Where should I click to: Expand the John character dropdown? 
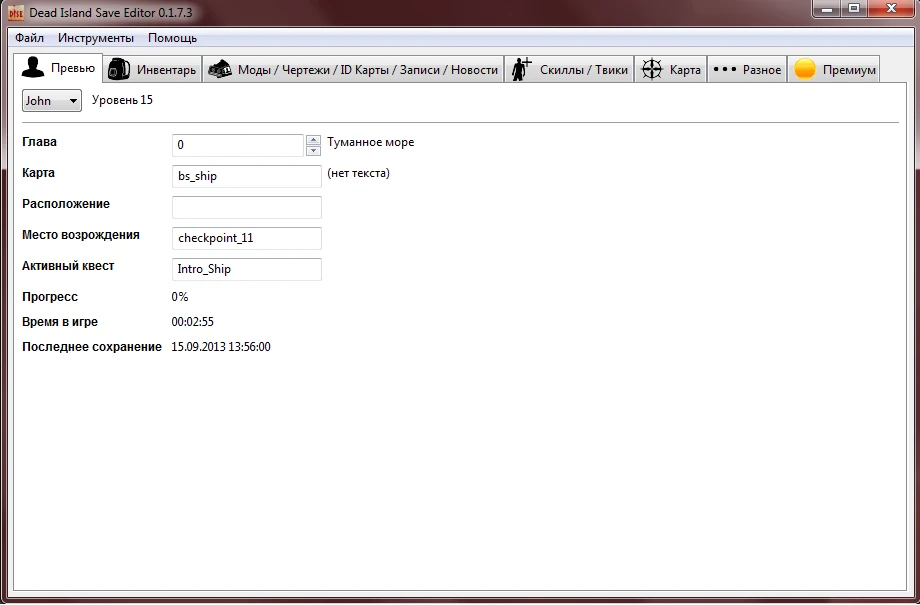(52, 100)
